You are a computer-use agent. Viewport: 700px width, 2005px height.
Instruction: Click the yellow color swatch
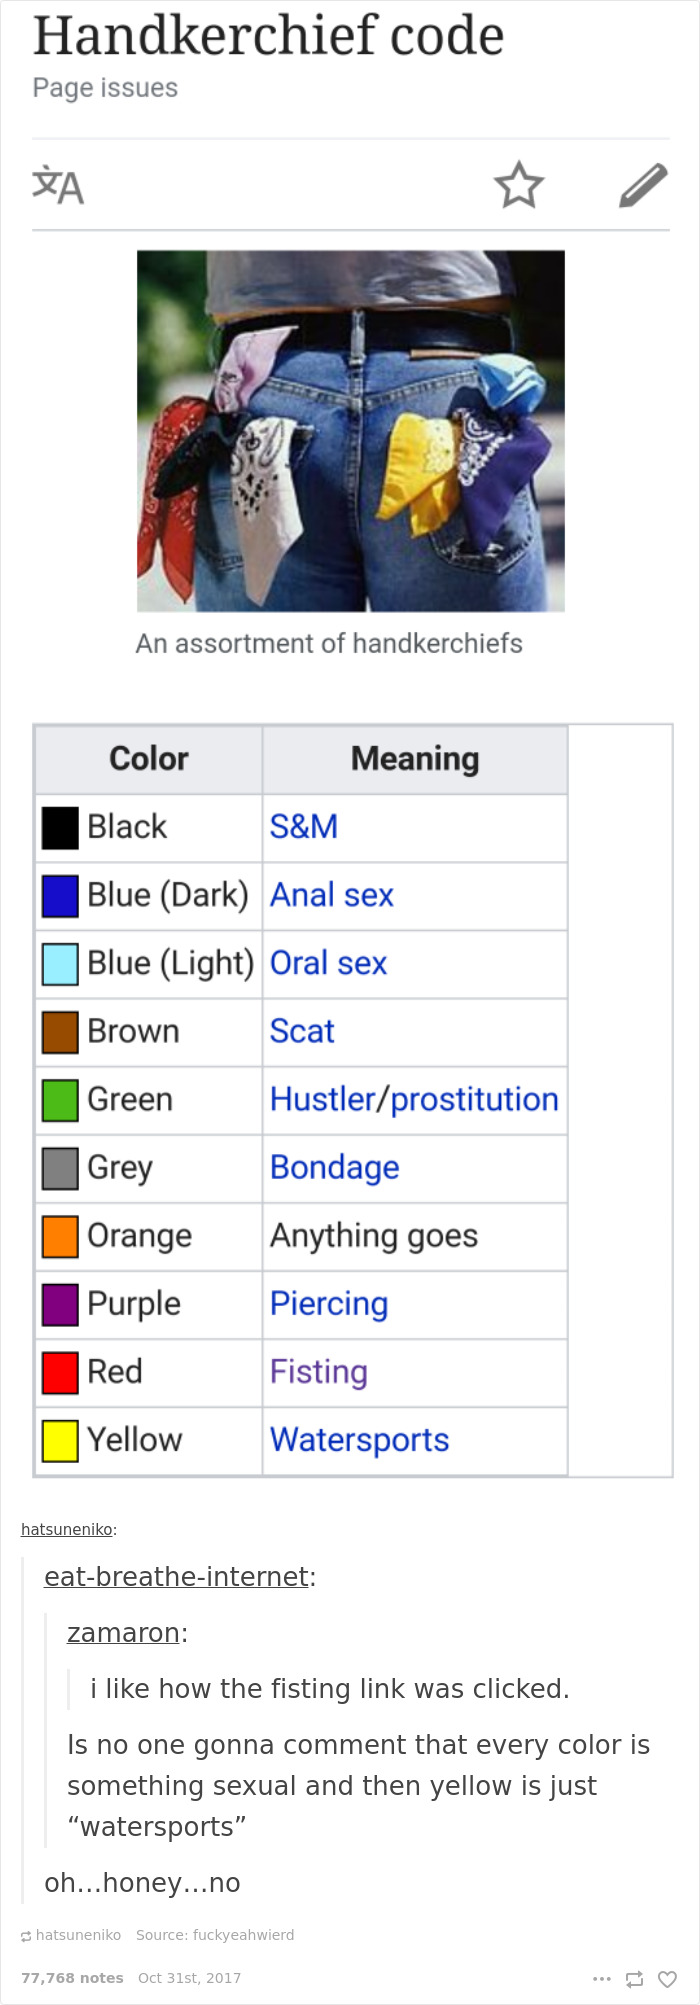point(60,1440)
